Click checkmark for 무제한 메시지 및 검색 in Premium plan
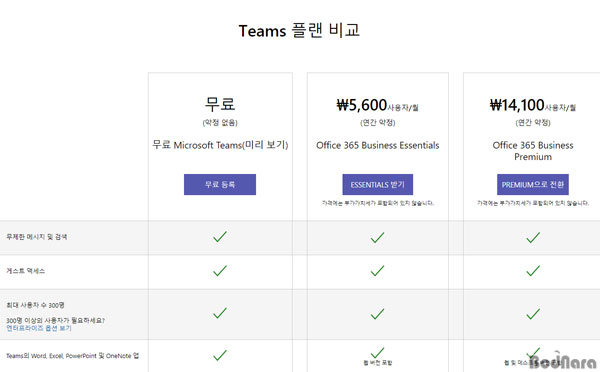The height and width of the screenshot is (372, 600). coord(533,237)
